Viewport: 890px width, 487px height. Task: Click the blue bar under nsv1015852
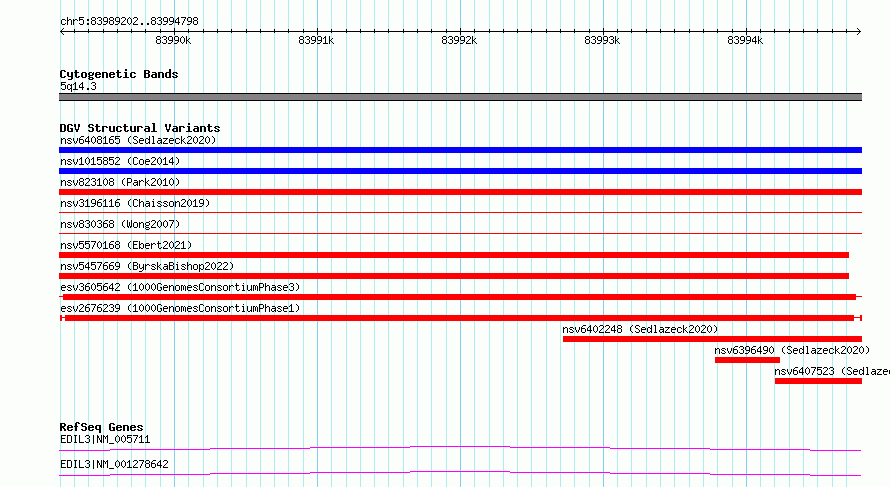(x=460, y=171)
